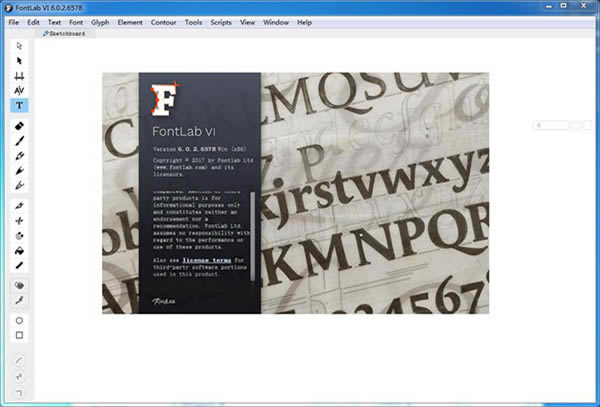Select the Fill bucket tool
Image resolution: width=600 pixels, height=407 pixels.
(x=20, y=250)
